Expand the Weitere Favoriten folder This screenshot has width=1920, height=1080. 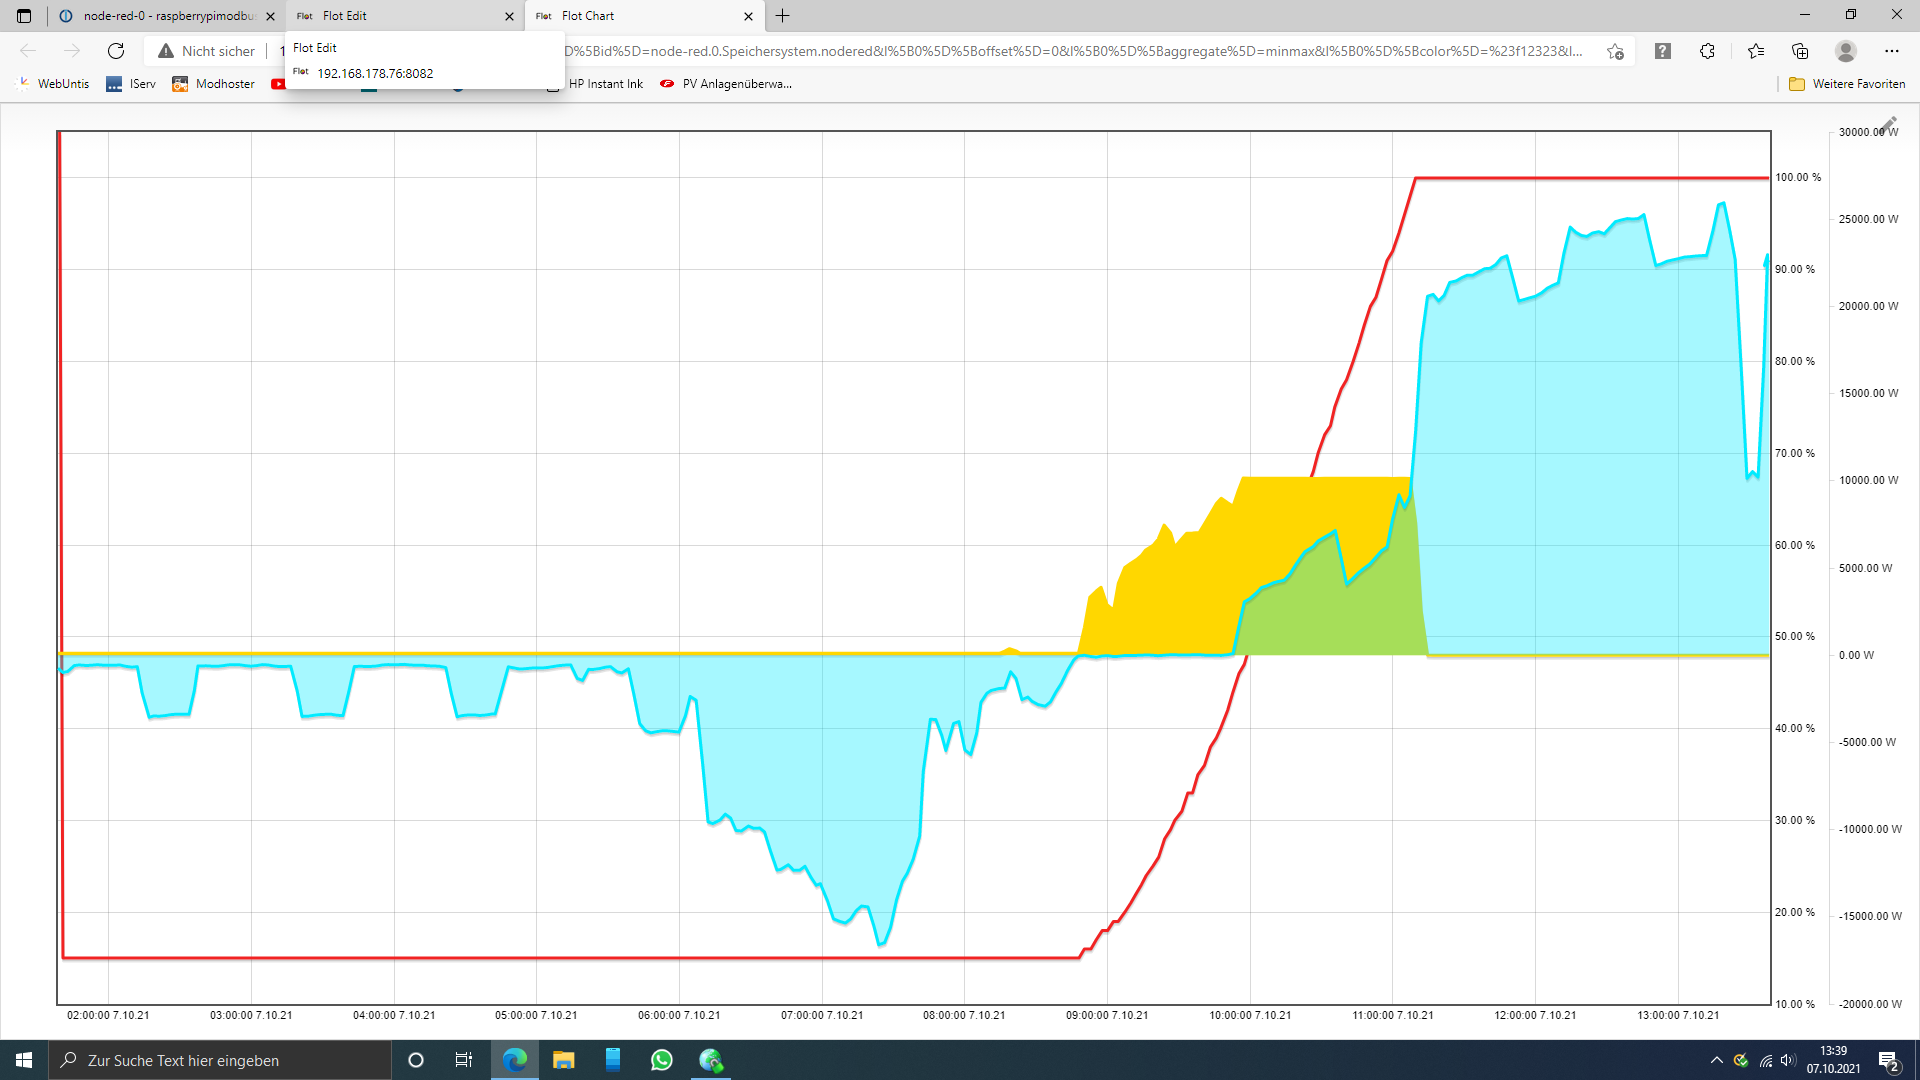tap(1847, 84)
